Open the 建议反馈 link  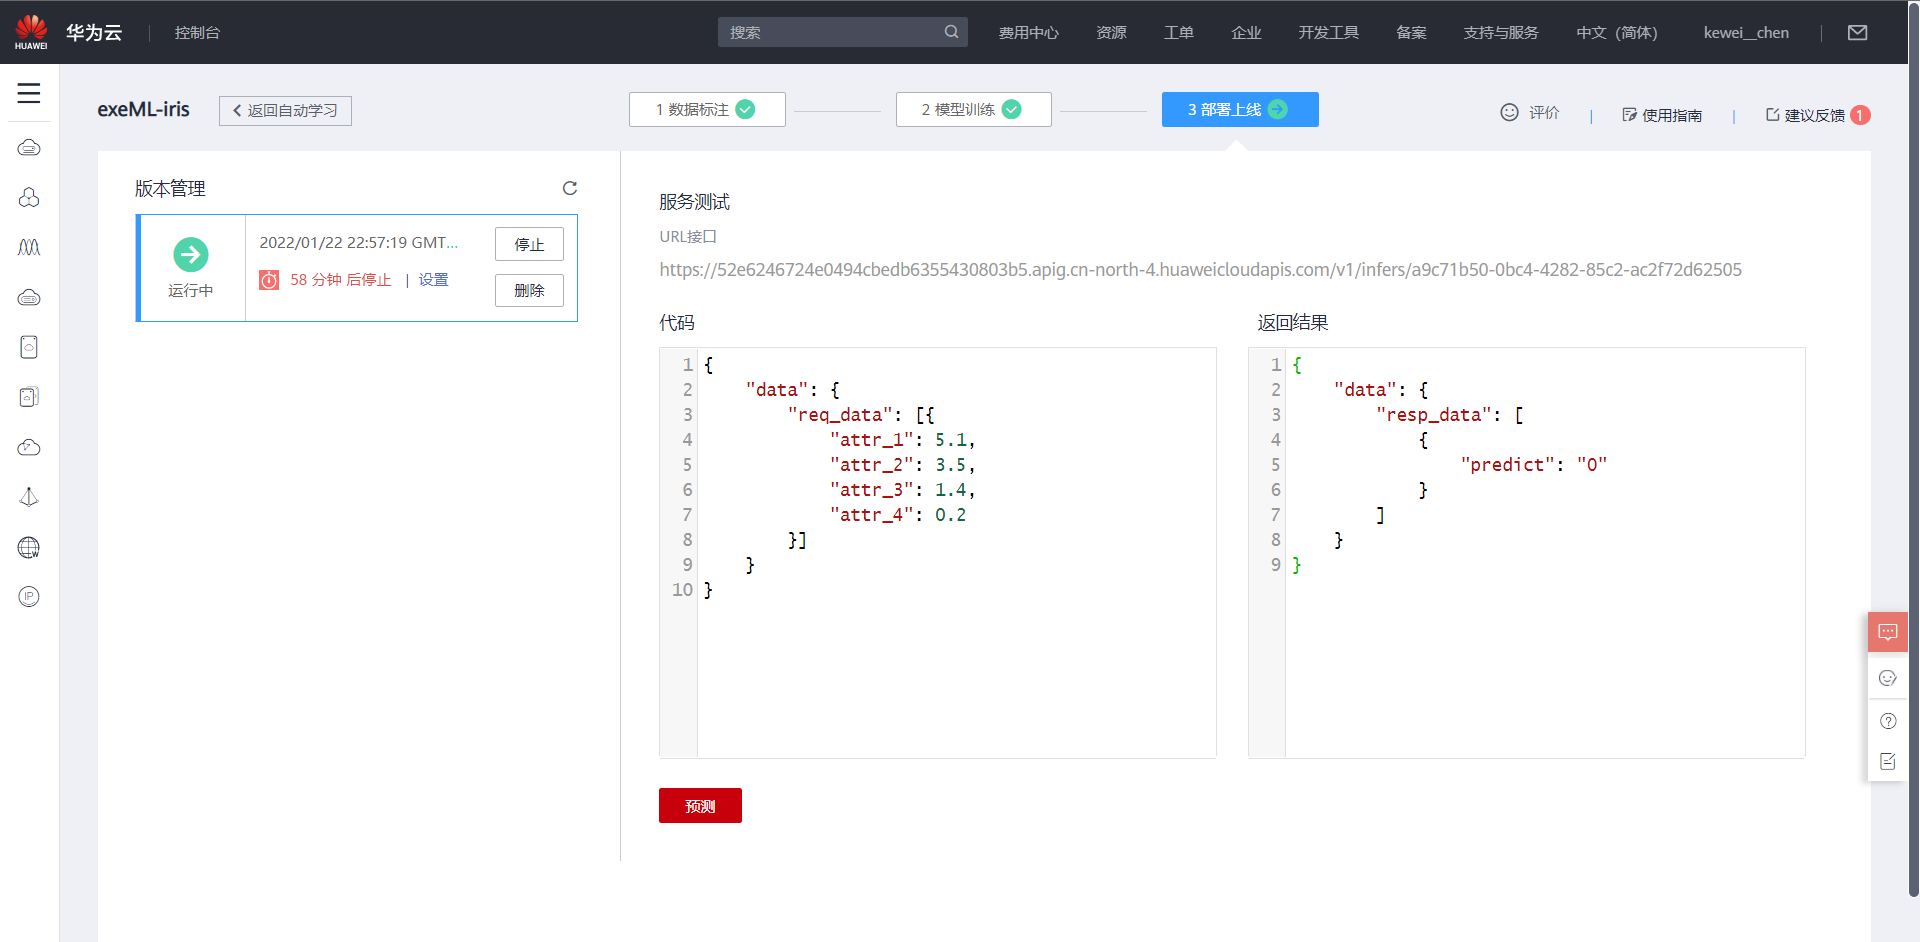point(1806,115)
